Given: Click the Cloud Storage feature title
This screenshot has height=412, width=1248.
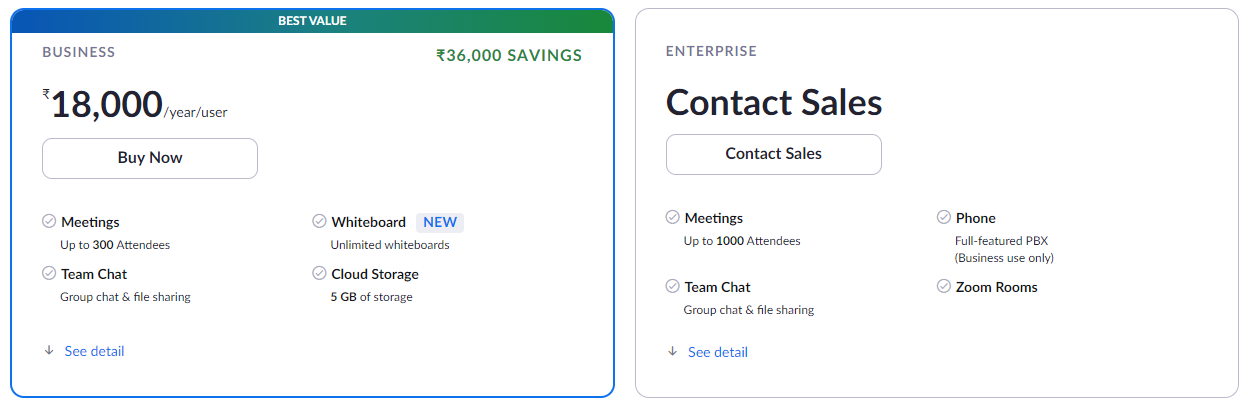Looking at the screenshot, I should [374, 274].
